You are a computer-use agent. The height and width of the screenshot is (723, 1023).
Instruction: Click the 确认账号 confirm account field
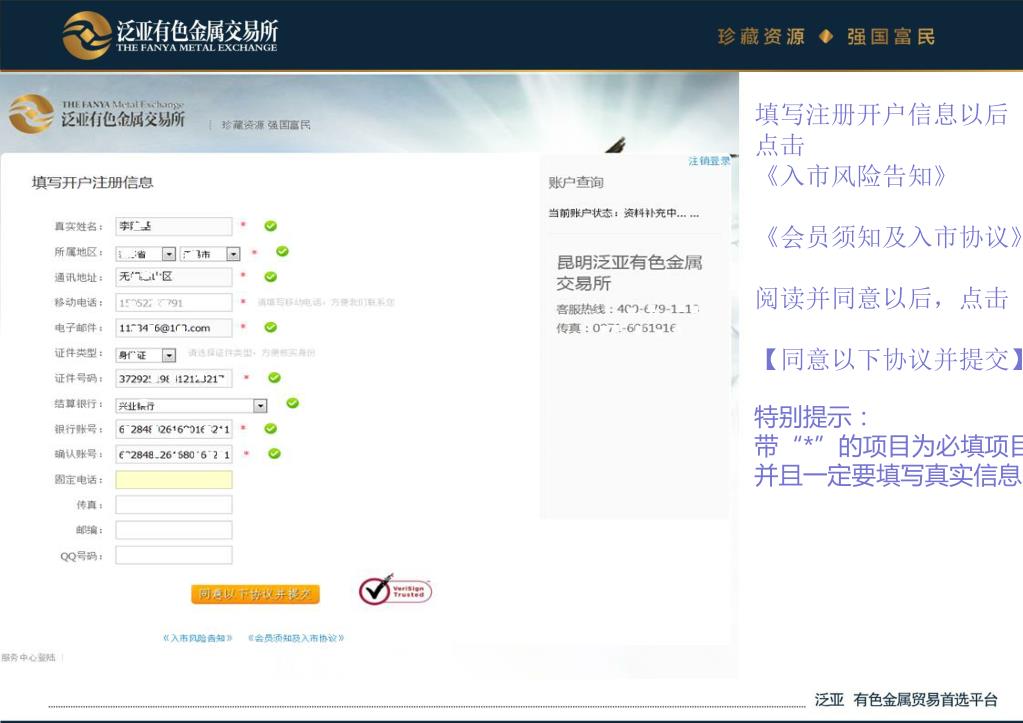coord(174,454)
